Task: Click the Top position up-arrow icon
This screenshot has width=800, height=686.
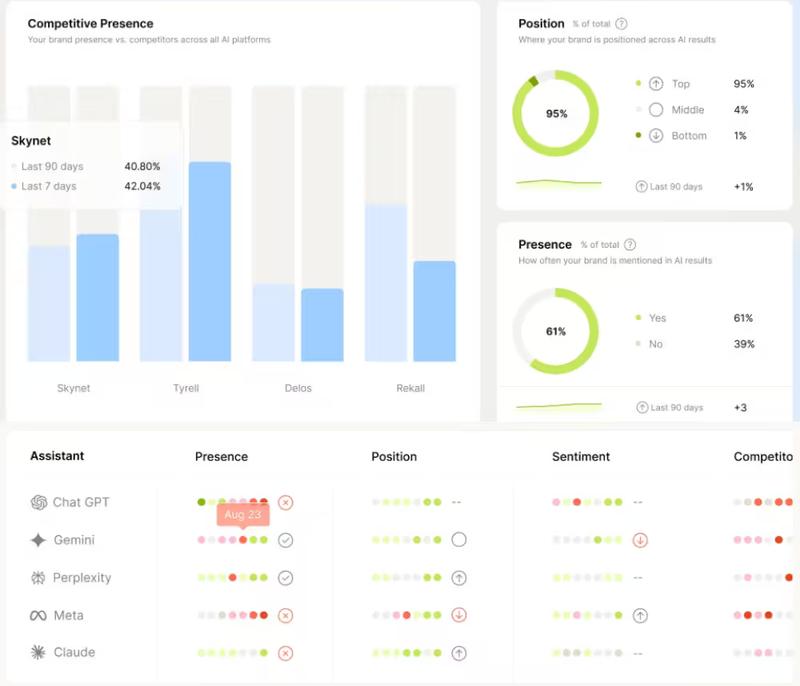Action: pos(656,84)
